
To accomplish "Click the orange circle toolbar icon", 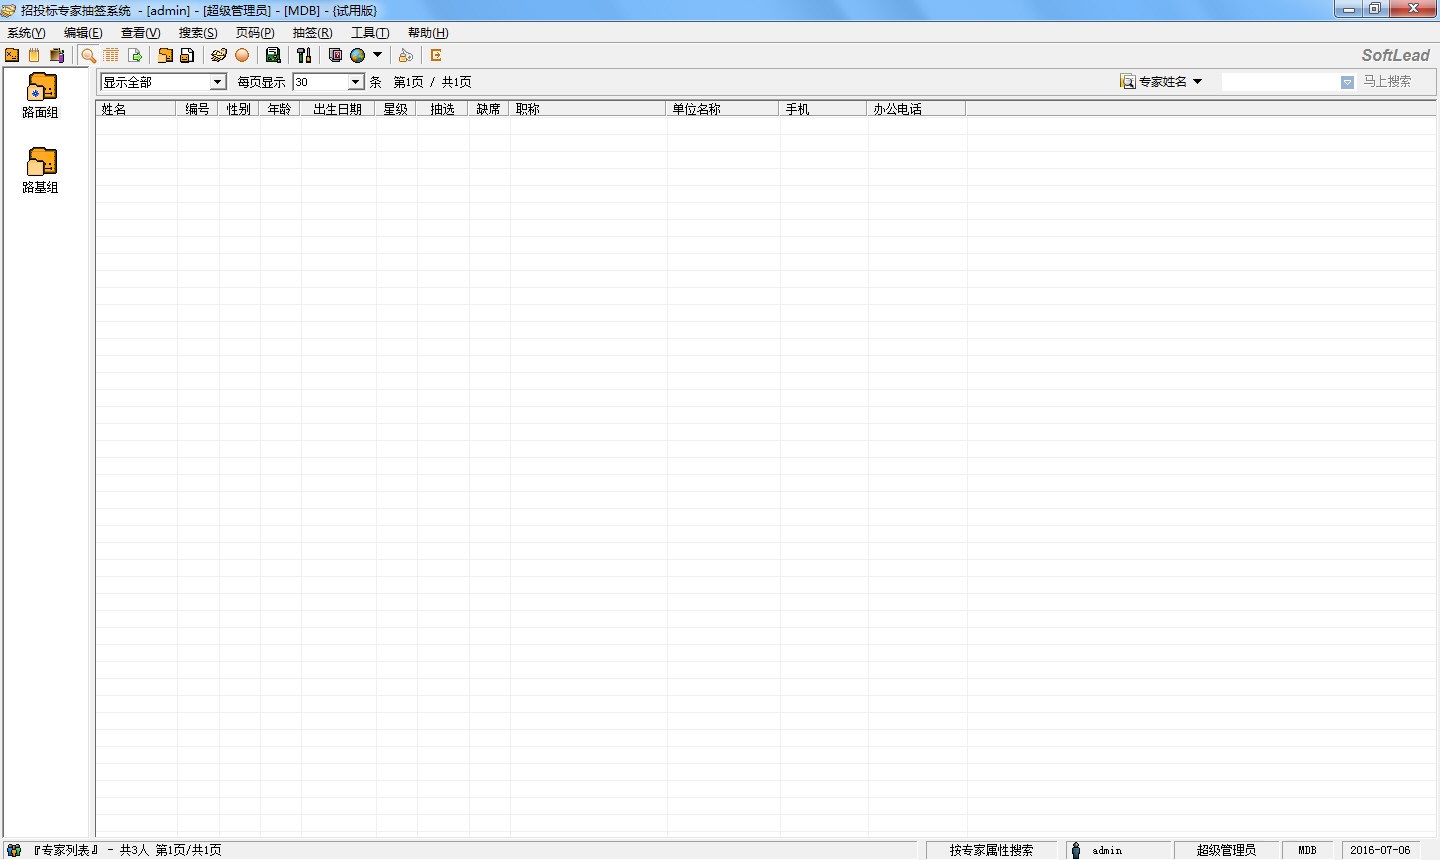I will coord(242,56).
